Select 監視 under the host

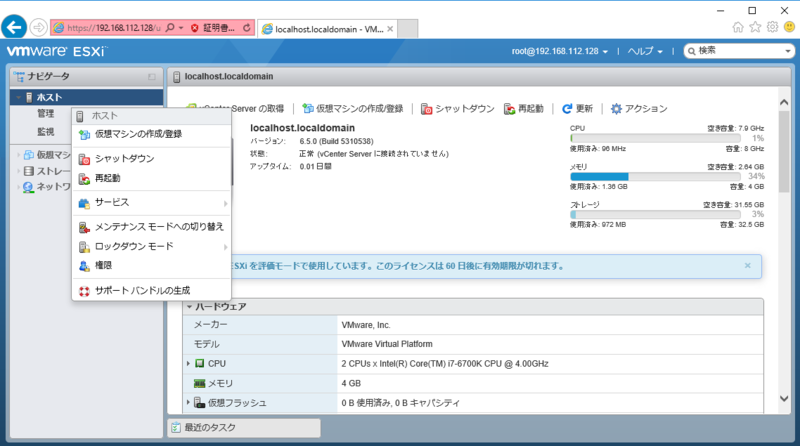45,132
